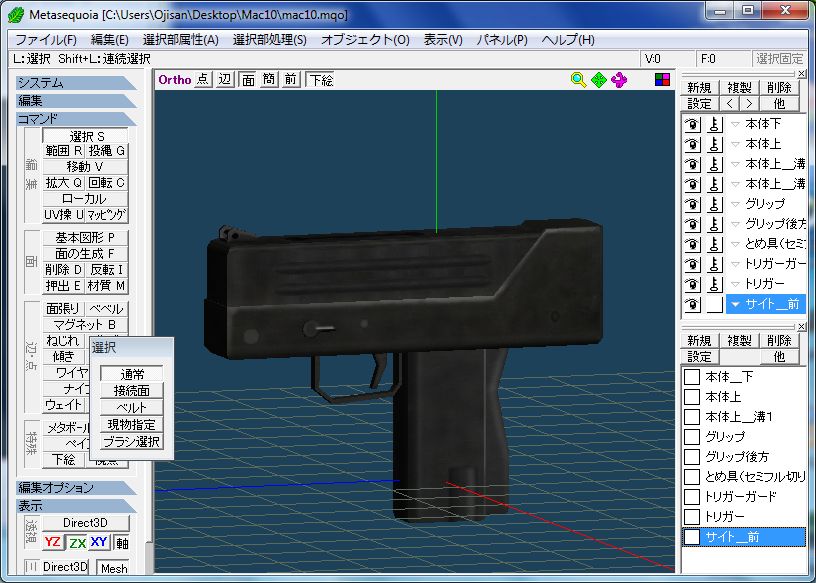Viewport: 816px width, 583px height.
Task: Toggle edge display with 辺 button
Action: pos(225,80)
